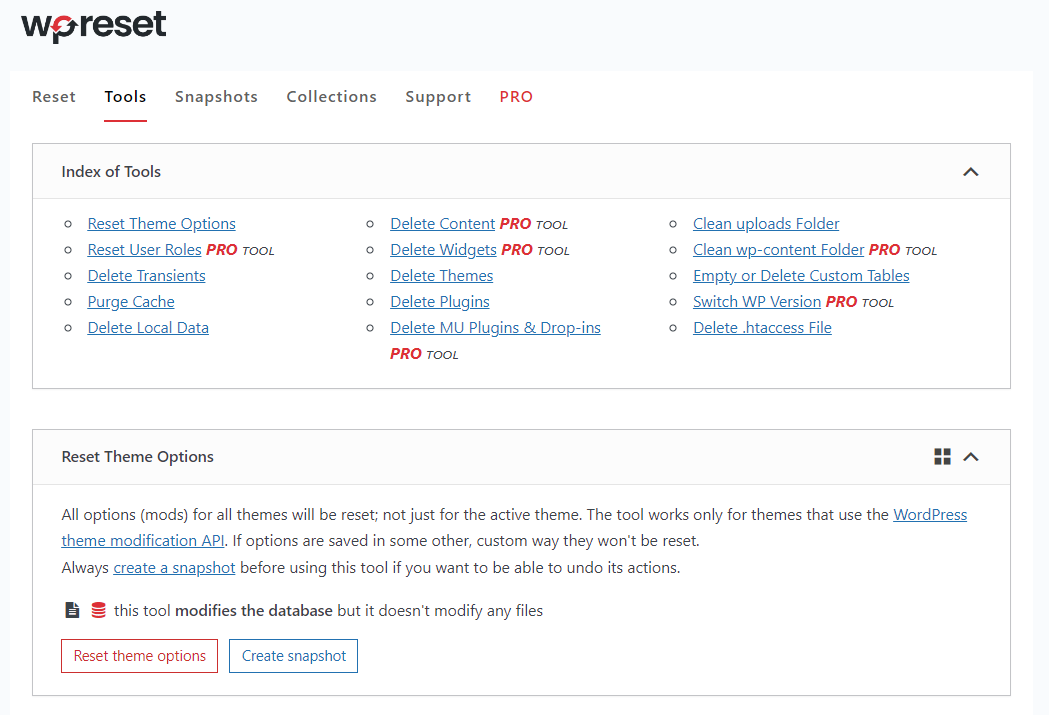The height and width of the screenshot is (715, 1049).
Task: Click the WP Reset logo
Action: (x=92, y=27)
